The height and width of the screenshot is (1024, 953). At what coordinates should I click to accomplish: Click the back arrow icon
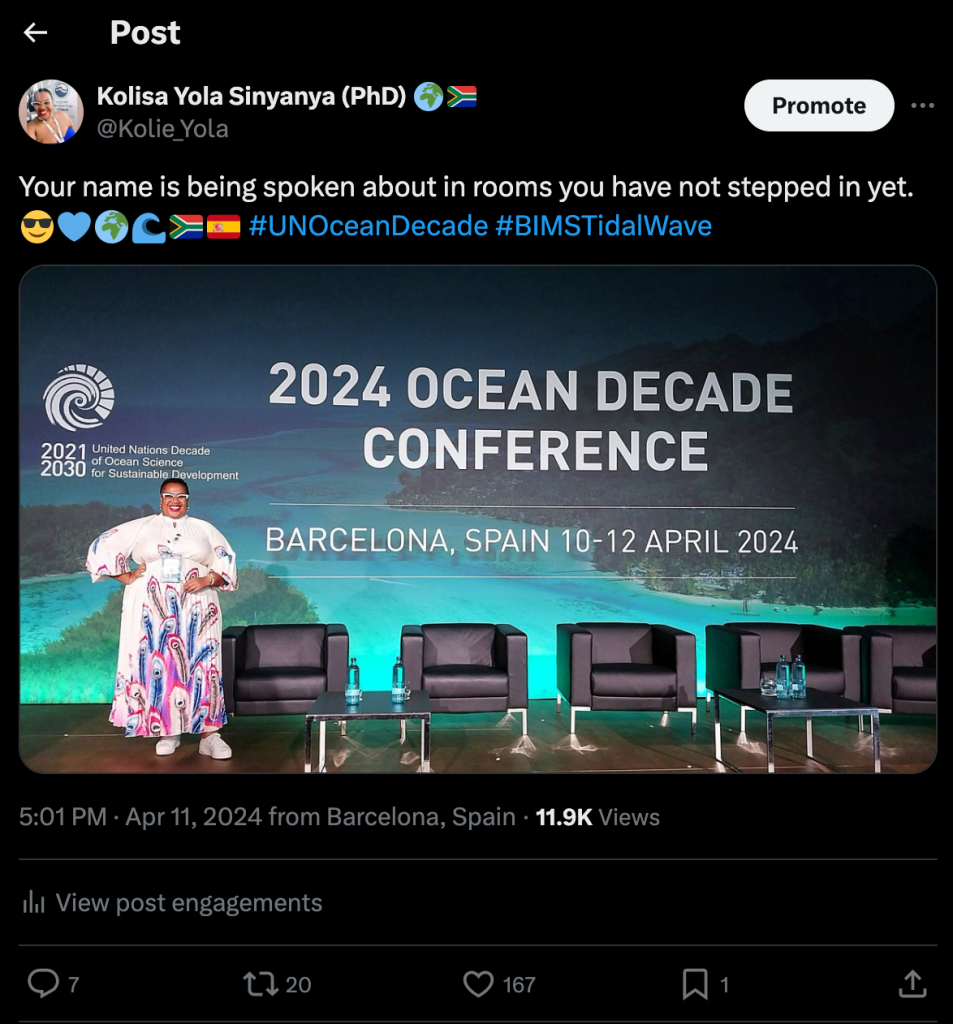coord(36,33)
